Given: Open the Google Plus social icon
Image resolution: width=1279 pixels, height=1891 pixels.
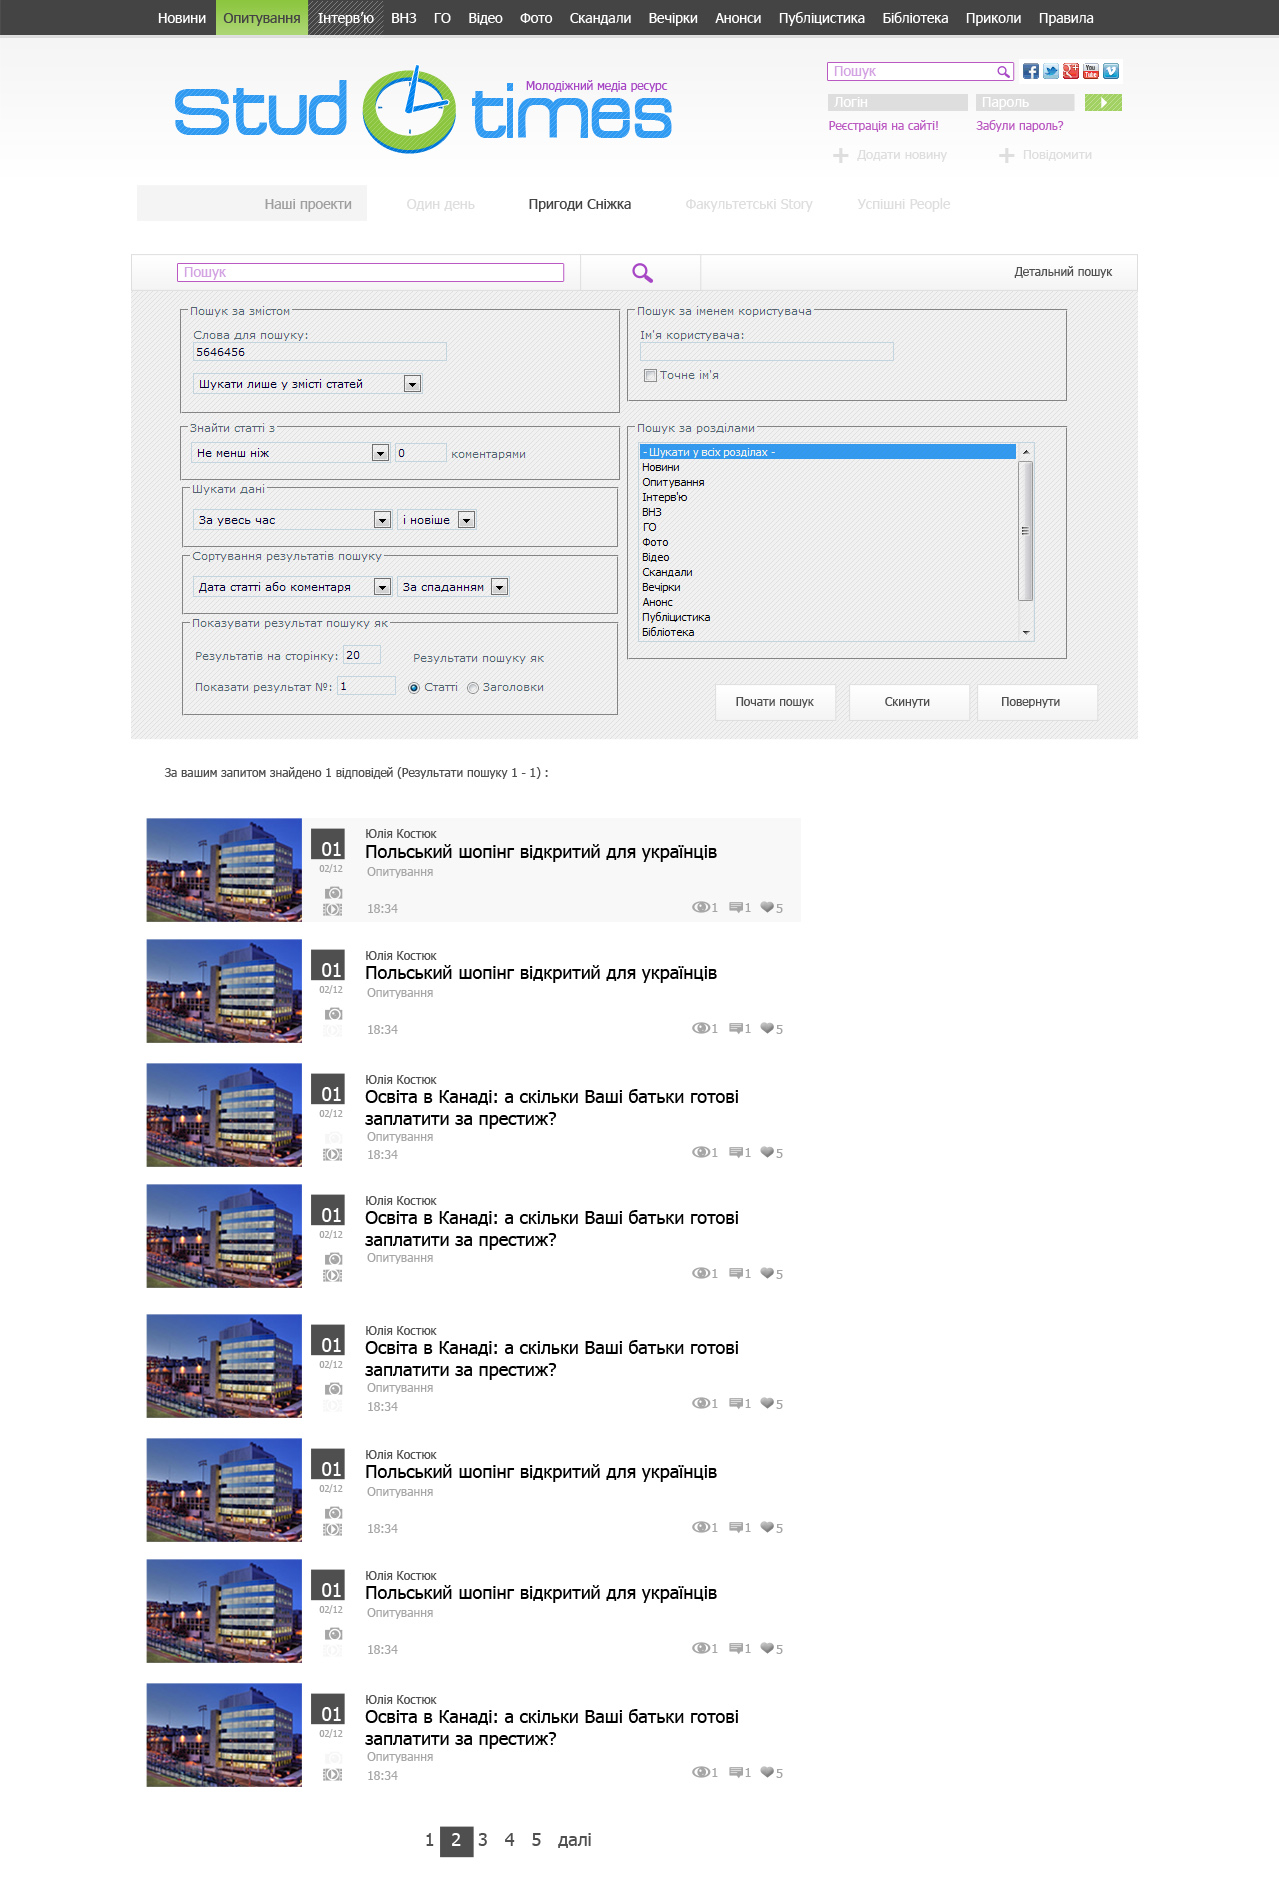Looking at the screenshot, I should coord(1071,71).
